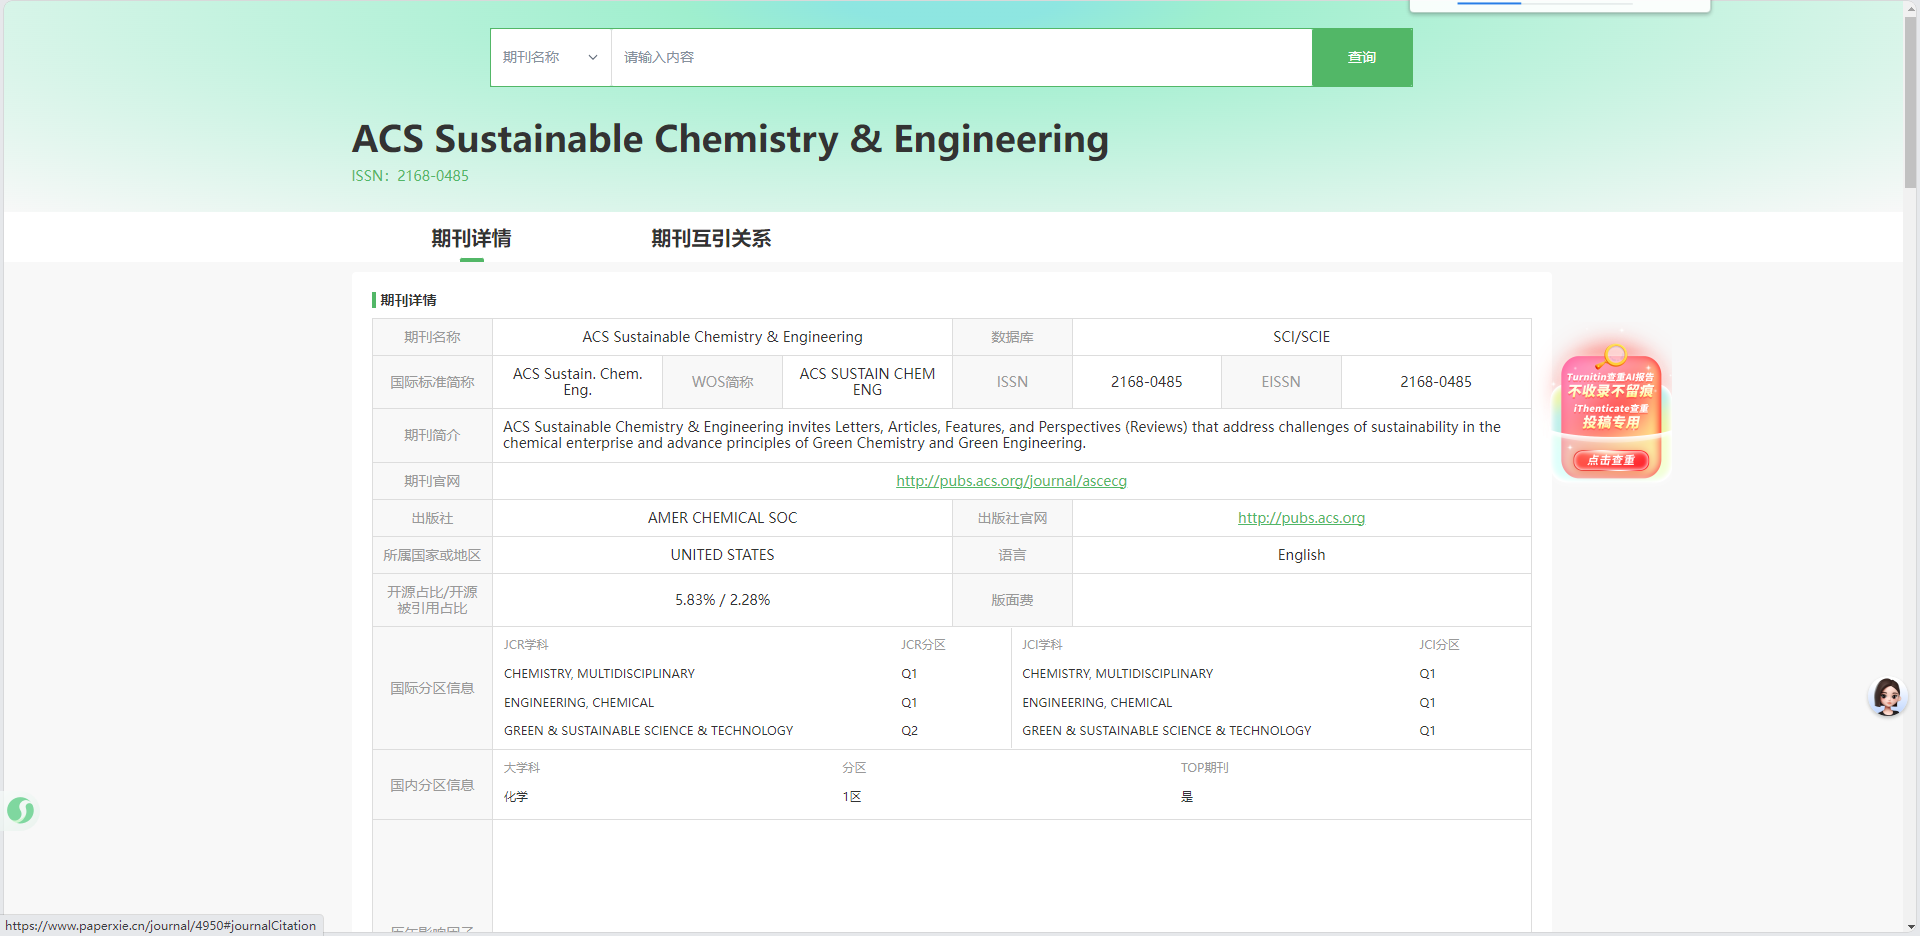This screenshot has height=936, width=1920.
Task: Open the pubs.acs.org/journal/ascecg journal link
Action: point(1011,481)
